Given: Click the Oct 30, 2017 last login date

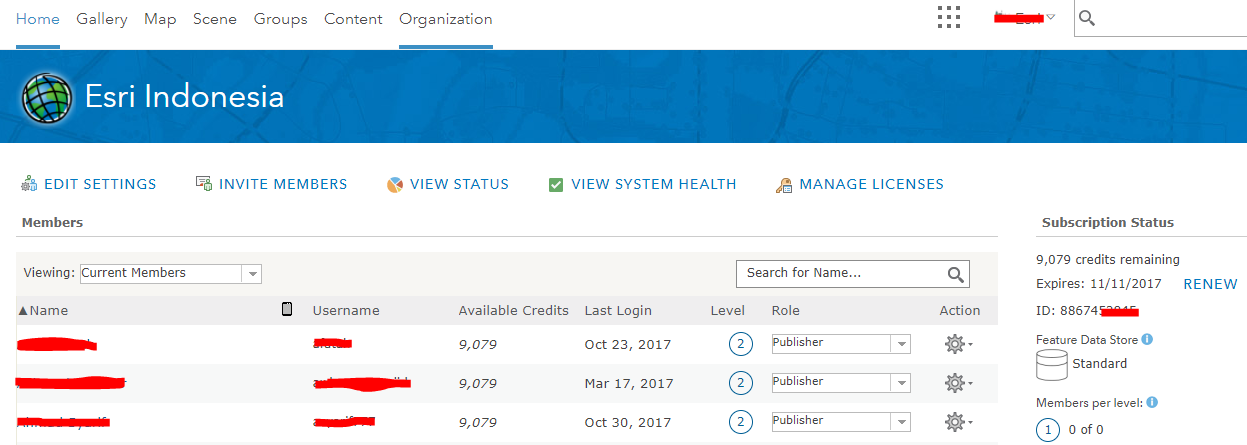Looking at the screenshot, I should click(628, 422).
